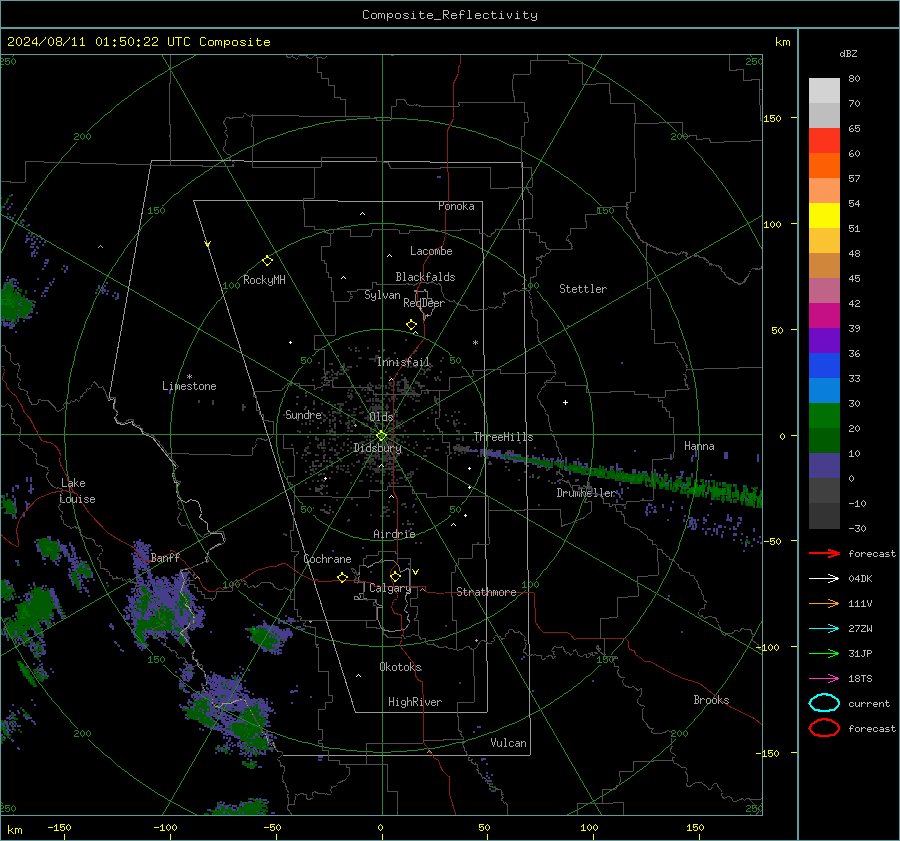
Task: Click the Didsbury label
Action: 377,448
